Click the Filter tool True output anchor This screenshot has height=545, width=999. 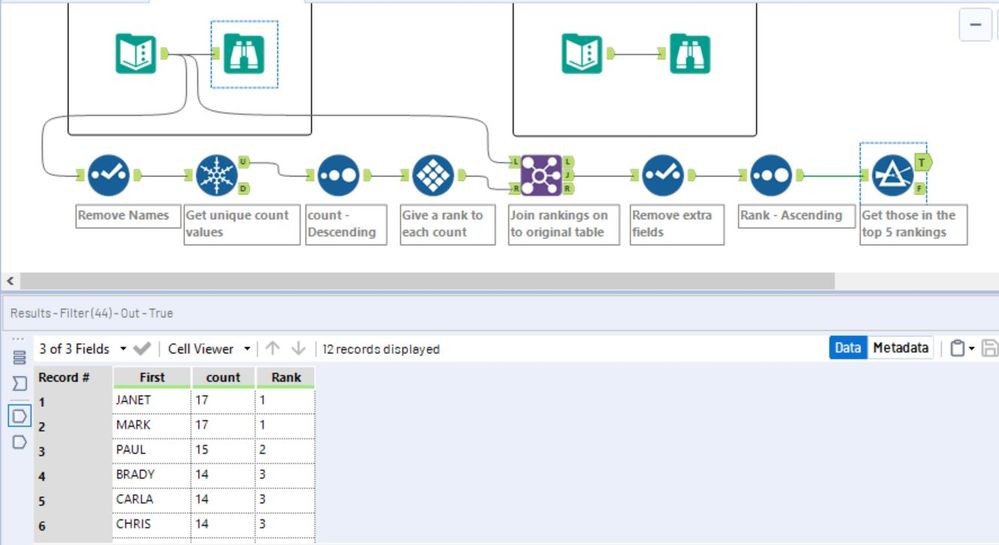coord(923,163)
